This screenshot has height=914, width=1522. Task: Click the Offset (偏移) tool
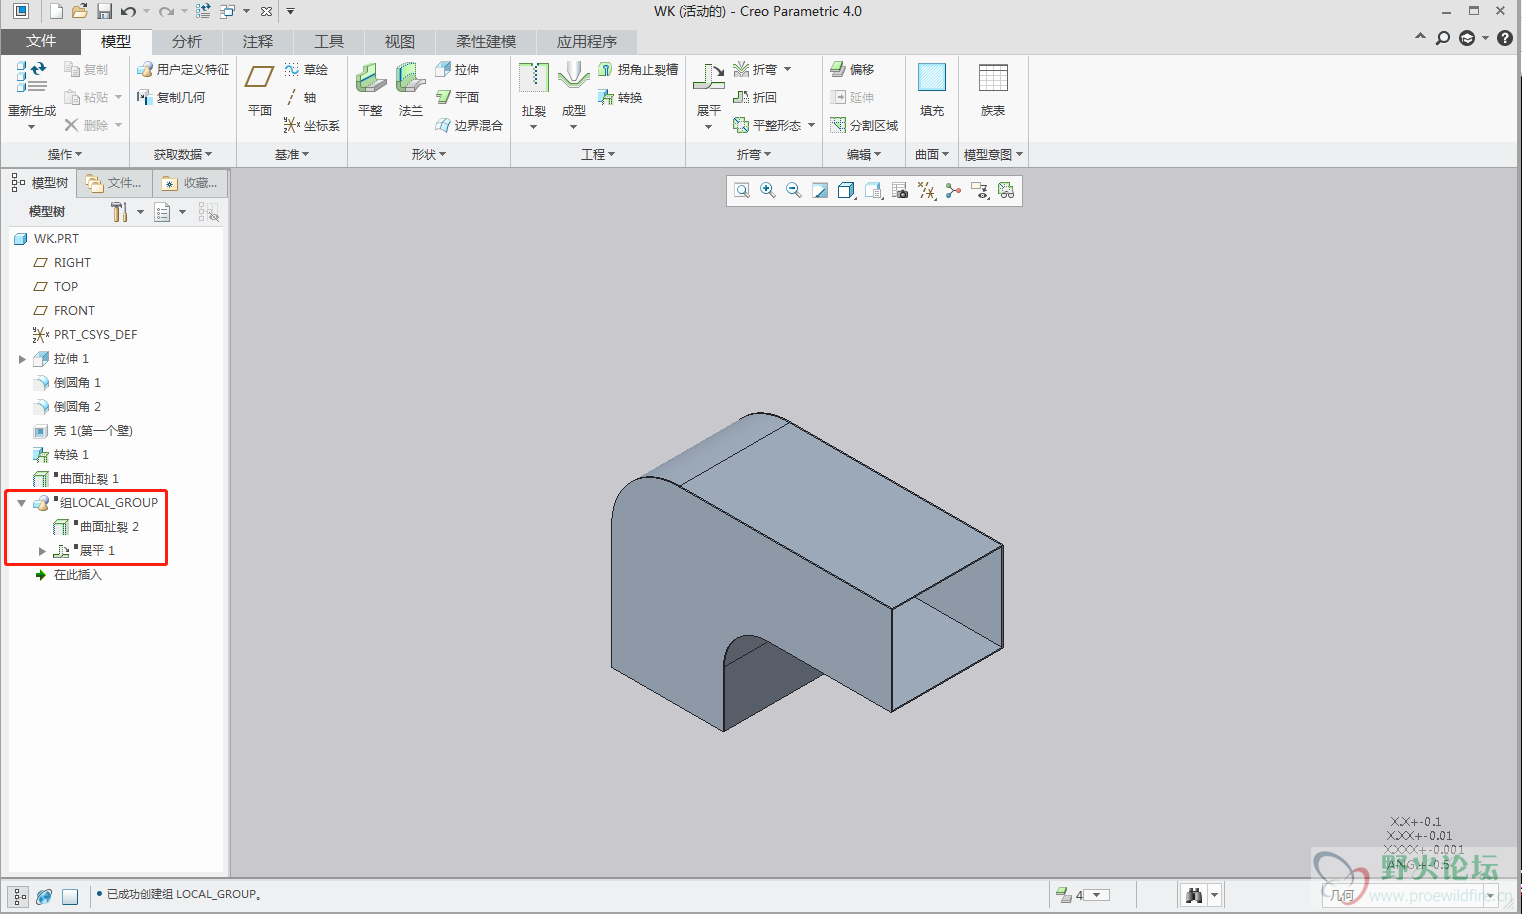coord(853,69)
